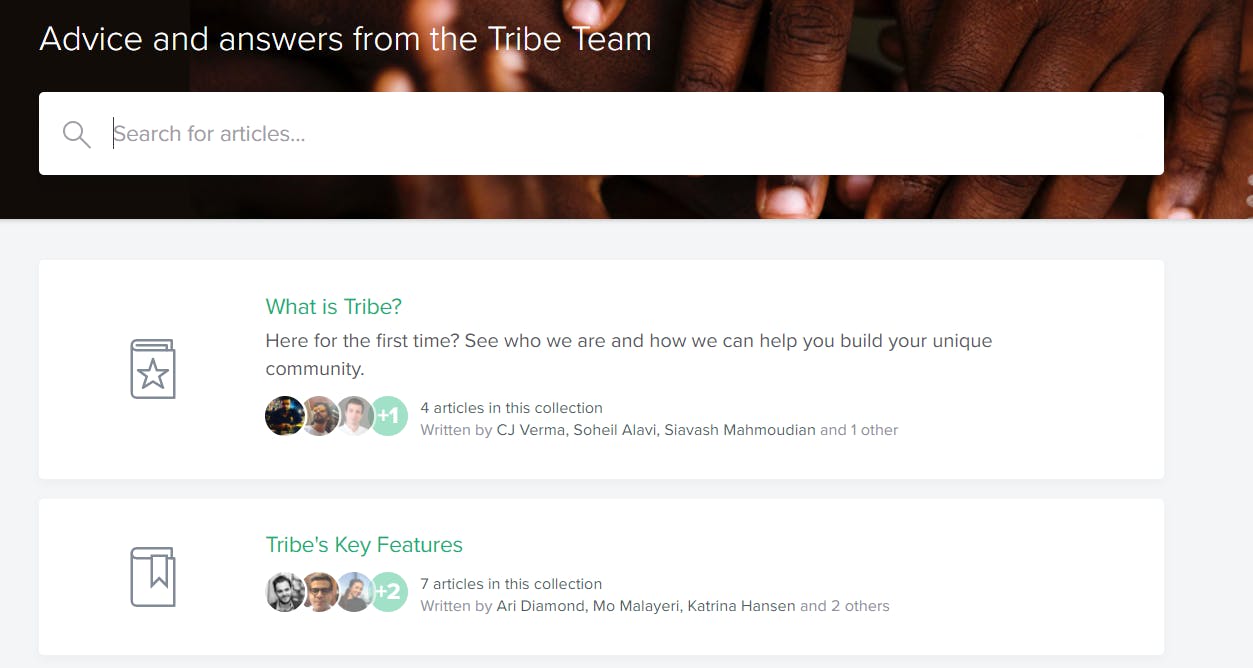Screen dimensions: 1253x668
Task: Click Soheil Alavi's avatar
Action: pyautogui.click(x=320, y=416)
